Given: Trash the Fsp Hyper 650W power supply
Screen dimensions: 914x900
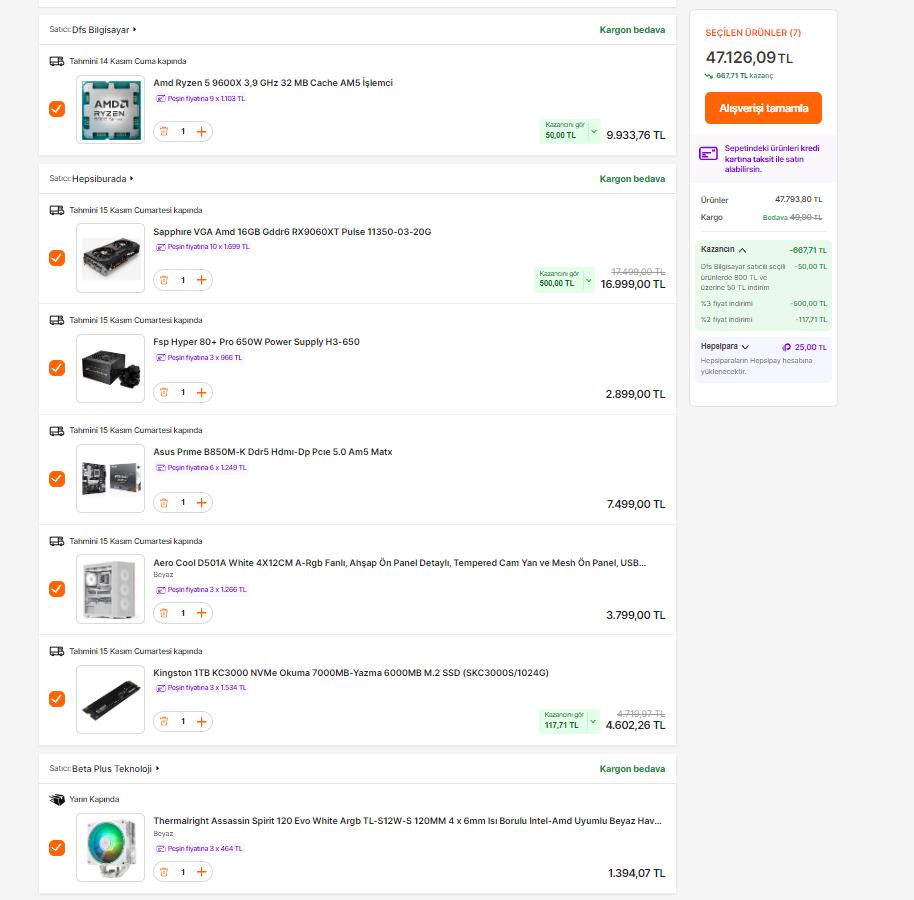Looking at the screenshot, I should [x=164, y=392].
